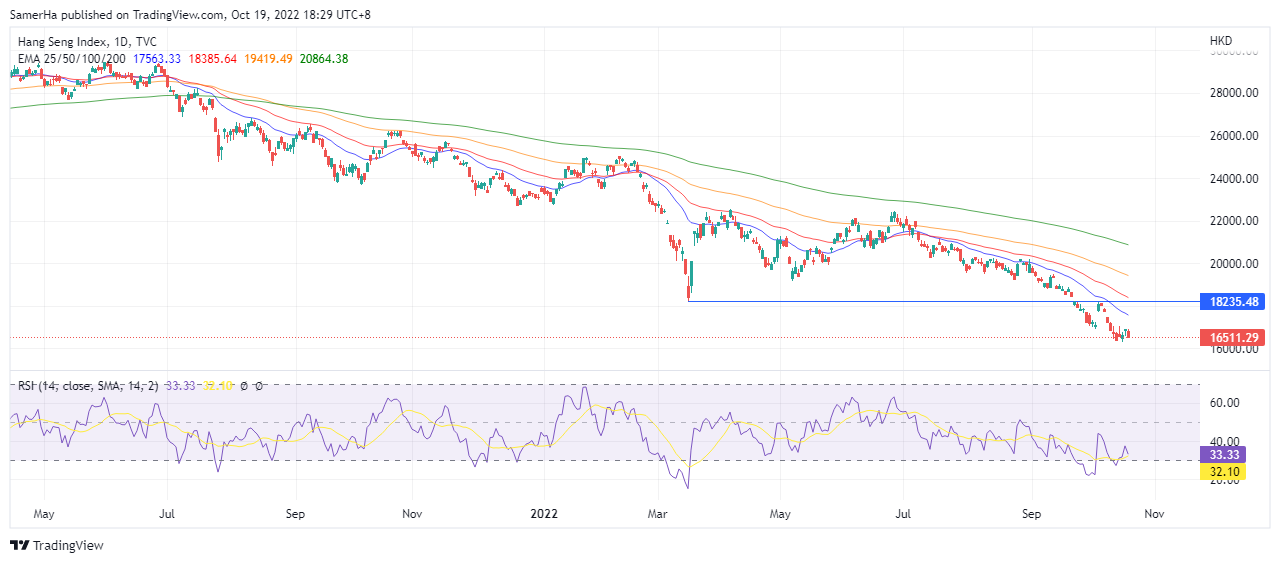Click the TradingView logo at bottom left

57,545
